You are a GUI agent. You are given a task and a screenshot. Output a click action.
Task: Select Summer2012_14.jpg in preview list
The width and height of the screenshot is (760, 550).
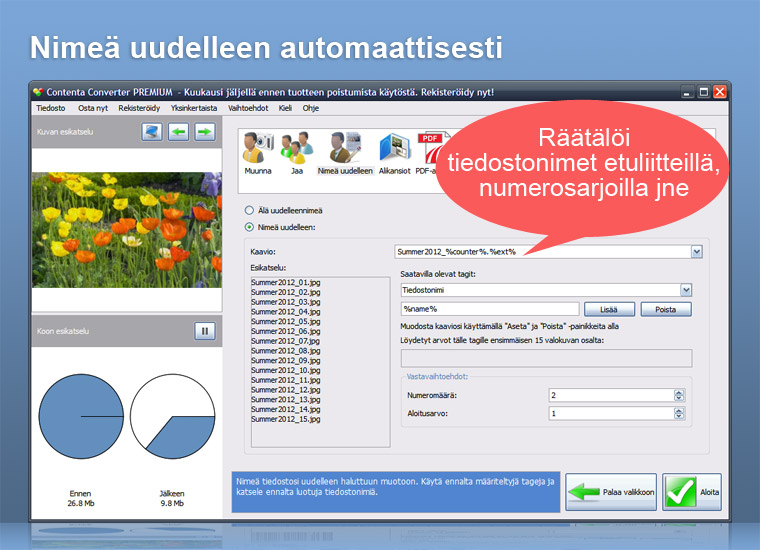[286, 409]
